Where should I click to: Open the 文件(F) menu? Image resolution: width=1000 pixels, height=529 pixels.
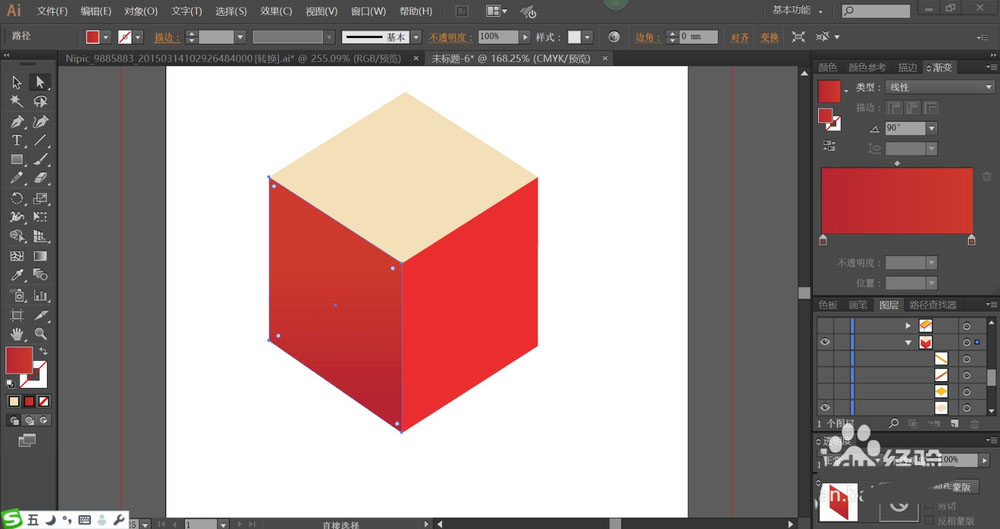coord(52,11)
